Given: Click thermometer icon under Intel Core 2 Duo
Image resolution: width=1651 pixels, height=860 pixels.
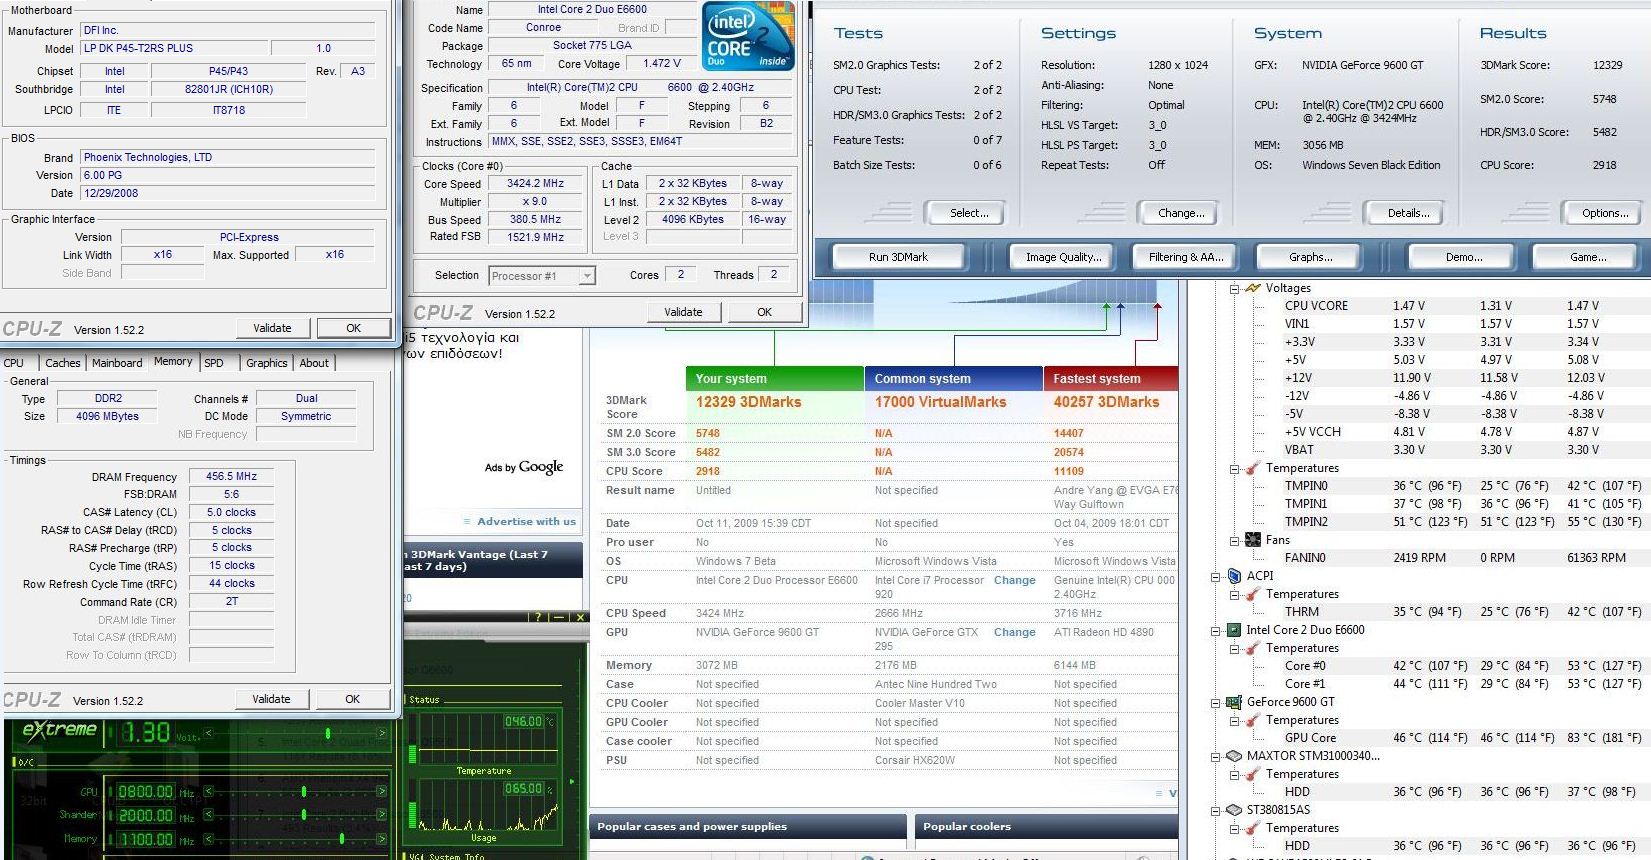Looking at the screenshot, I should coord(1253,648).
